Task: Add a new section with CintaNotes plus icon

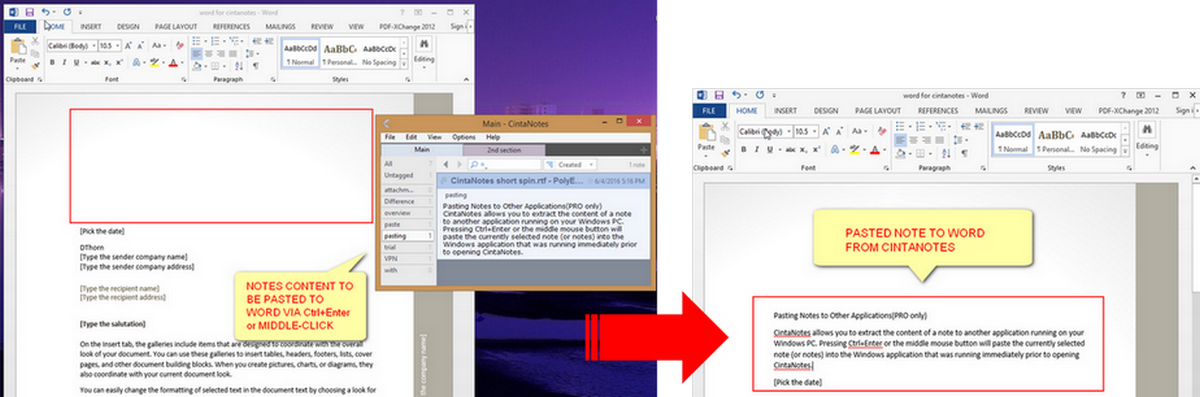Action: (x=644, y=150)
